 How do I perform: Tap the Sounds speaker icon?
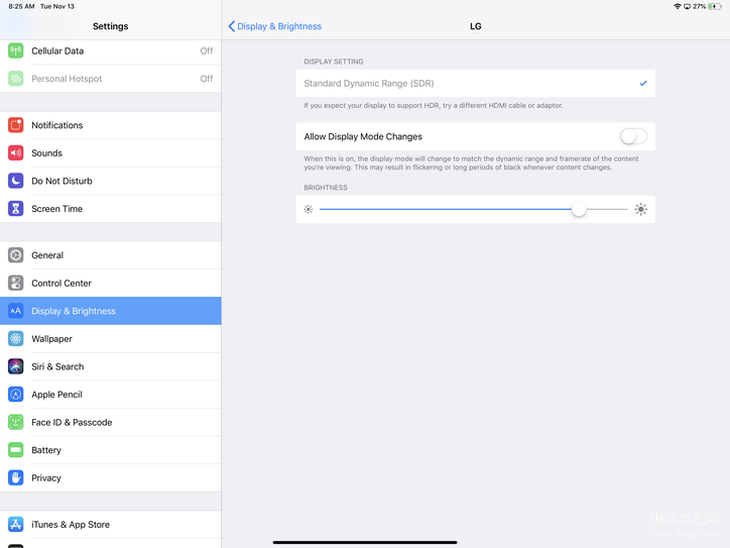coord(16,153)
